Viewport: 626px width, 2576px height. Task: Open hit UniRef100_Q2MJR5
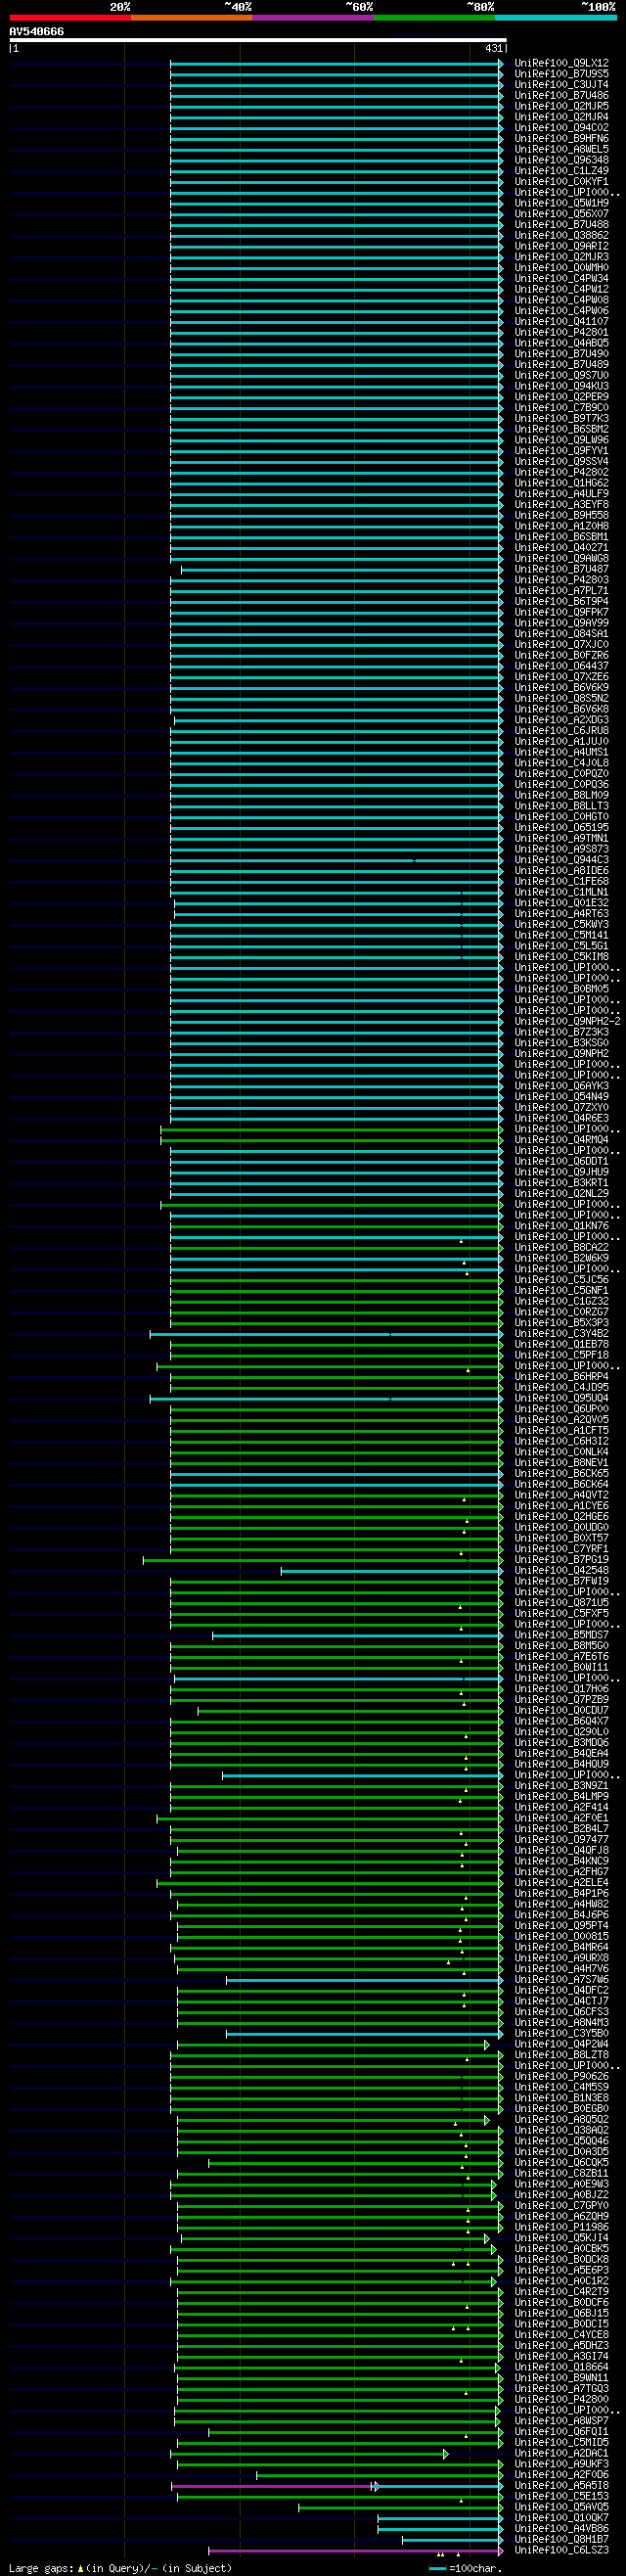tap(562, 106)
